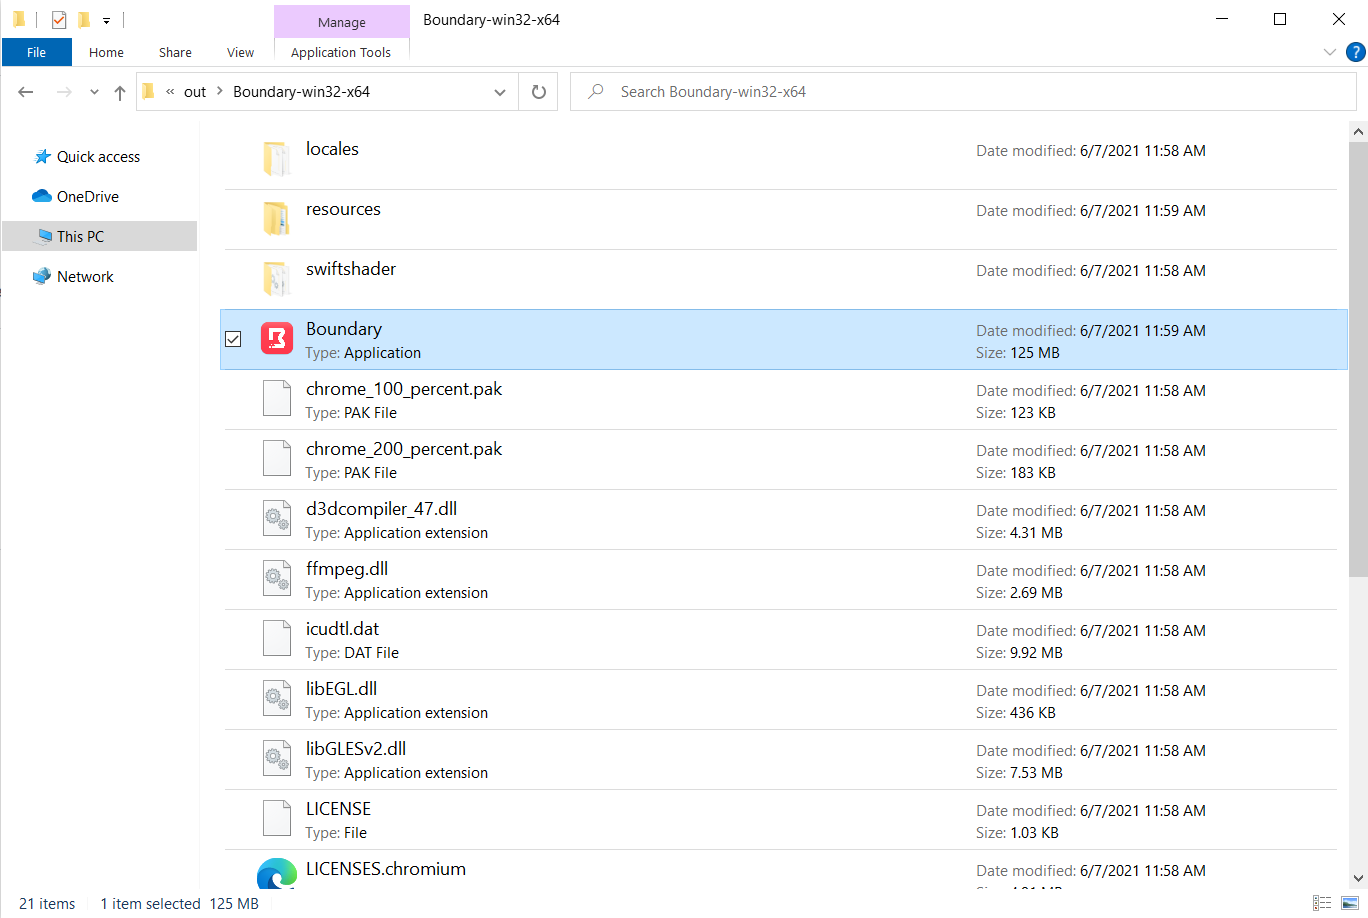Click scrollbar down arrow
The height and width of the screenshot is (918, 1368).
(1358, 878)
